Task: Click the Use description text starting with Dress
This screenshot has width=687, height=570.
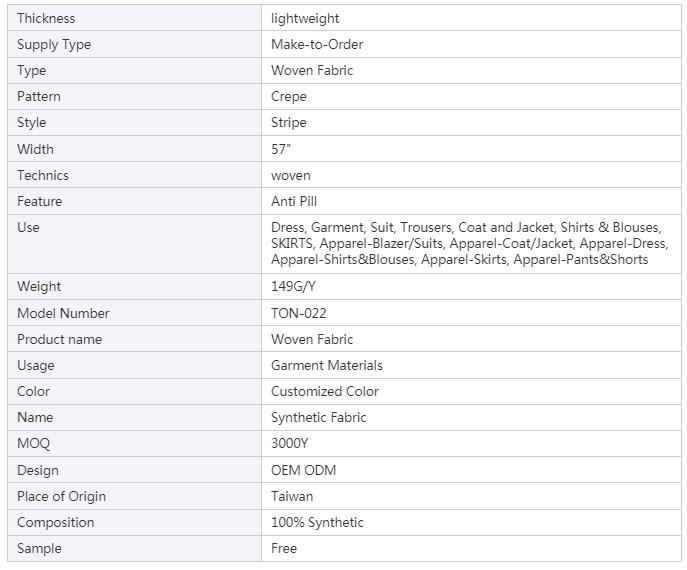Action: pos(469,243)
